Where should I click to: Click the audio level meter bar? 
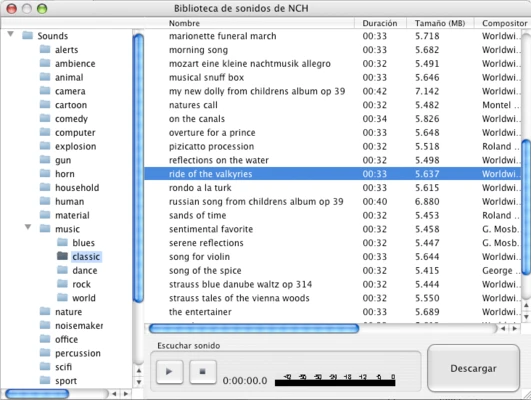pos(335,383)
